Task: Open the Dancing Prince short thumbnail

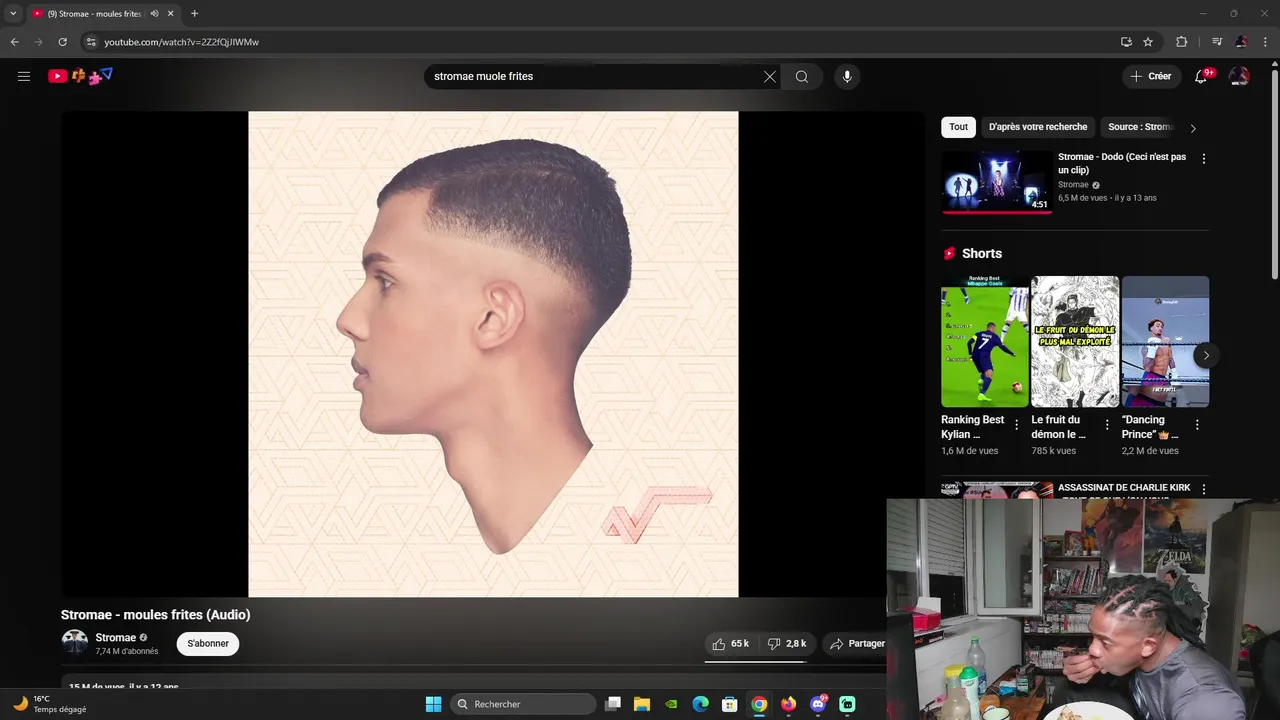Action: (x=1165, y=342)
